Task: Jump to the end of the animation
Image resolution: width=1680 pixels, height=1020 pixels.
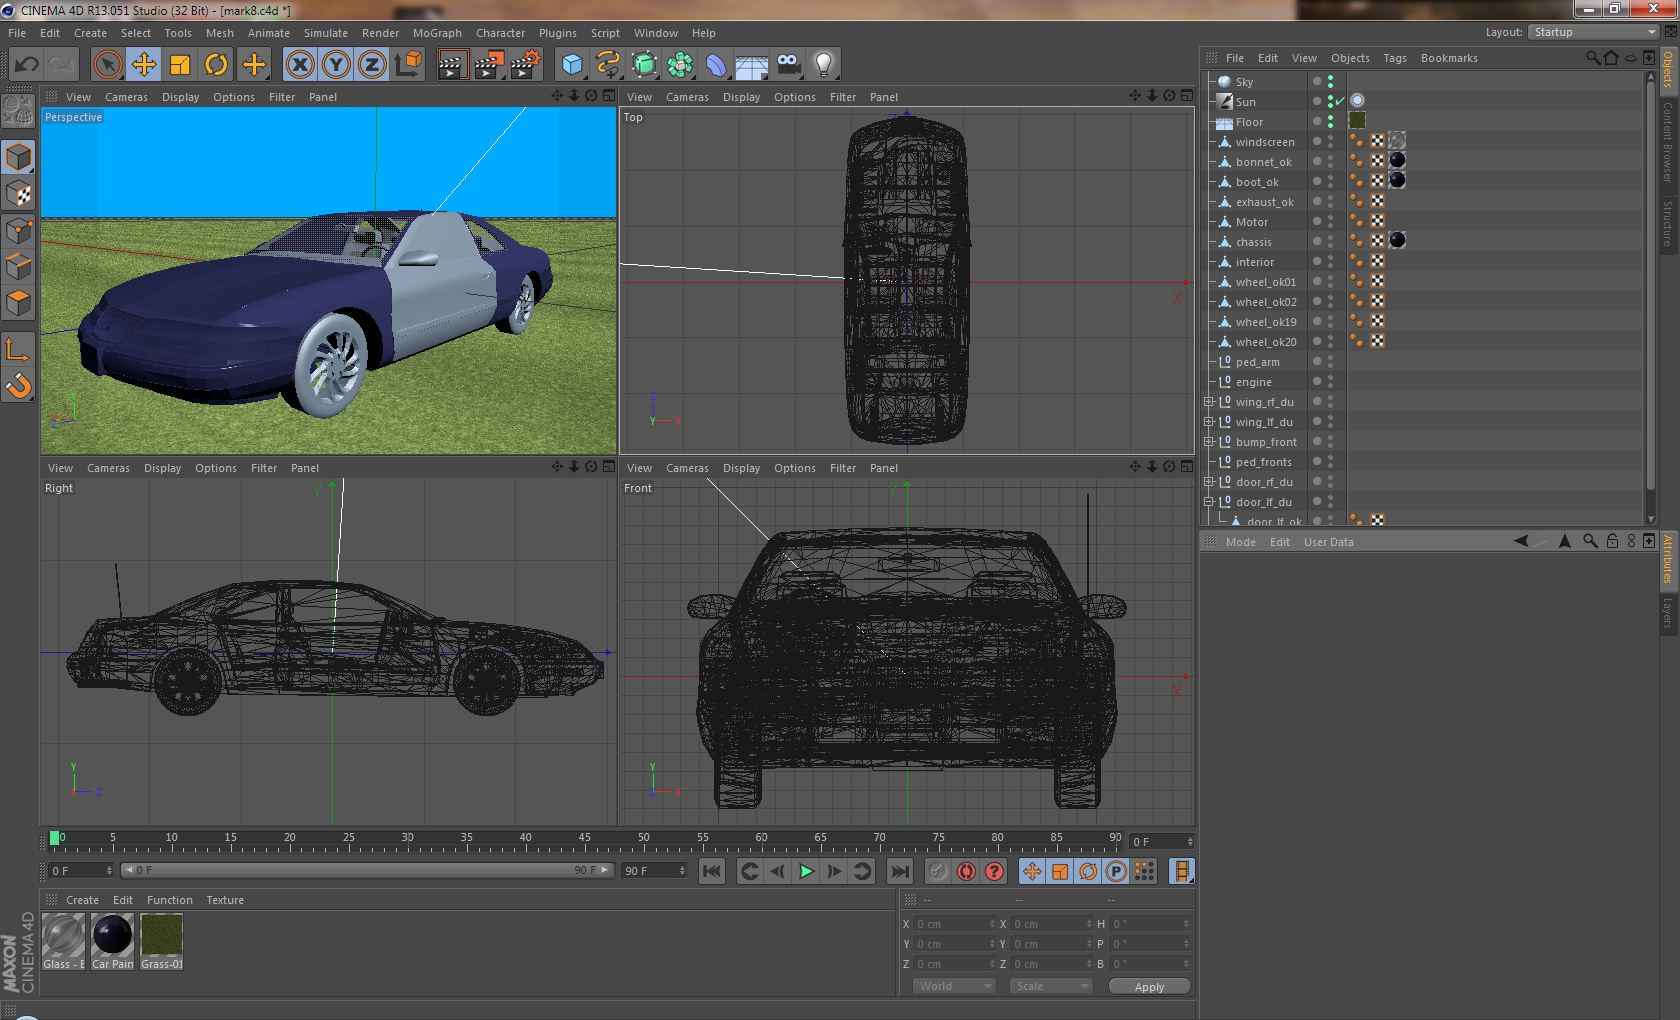Action: click(900, 871)
